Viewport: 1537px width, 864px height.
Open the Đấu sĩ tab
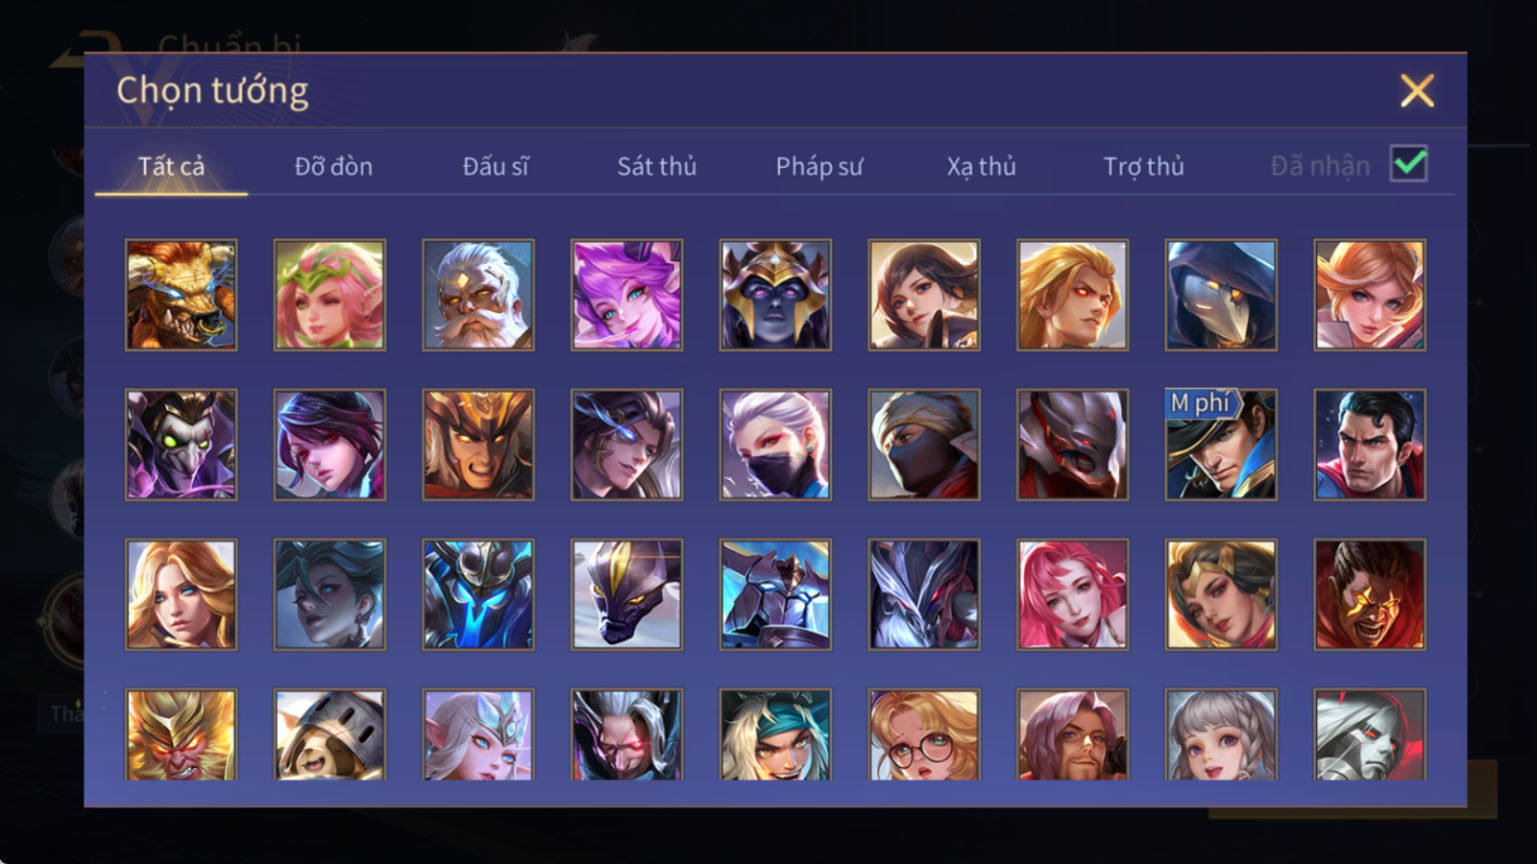495,166
